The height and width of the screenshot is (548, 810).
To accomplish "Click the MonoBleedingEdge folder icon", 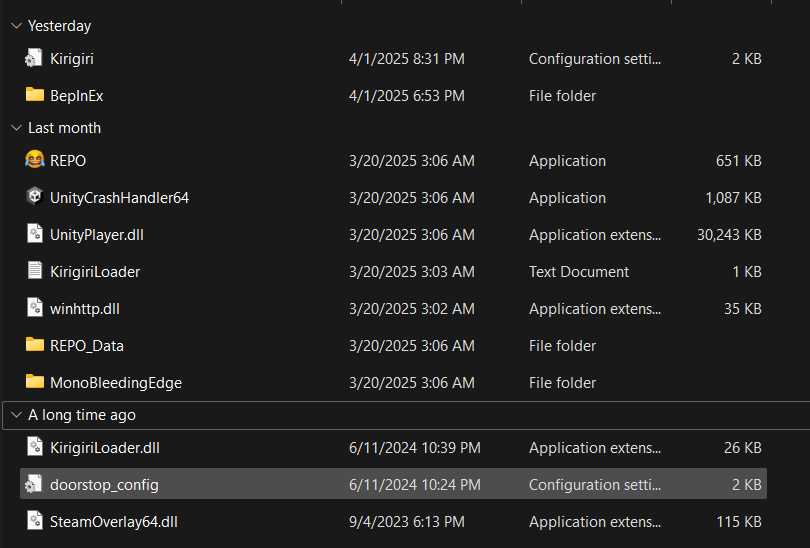I will click(34, 383).
